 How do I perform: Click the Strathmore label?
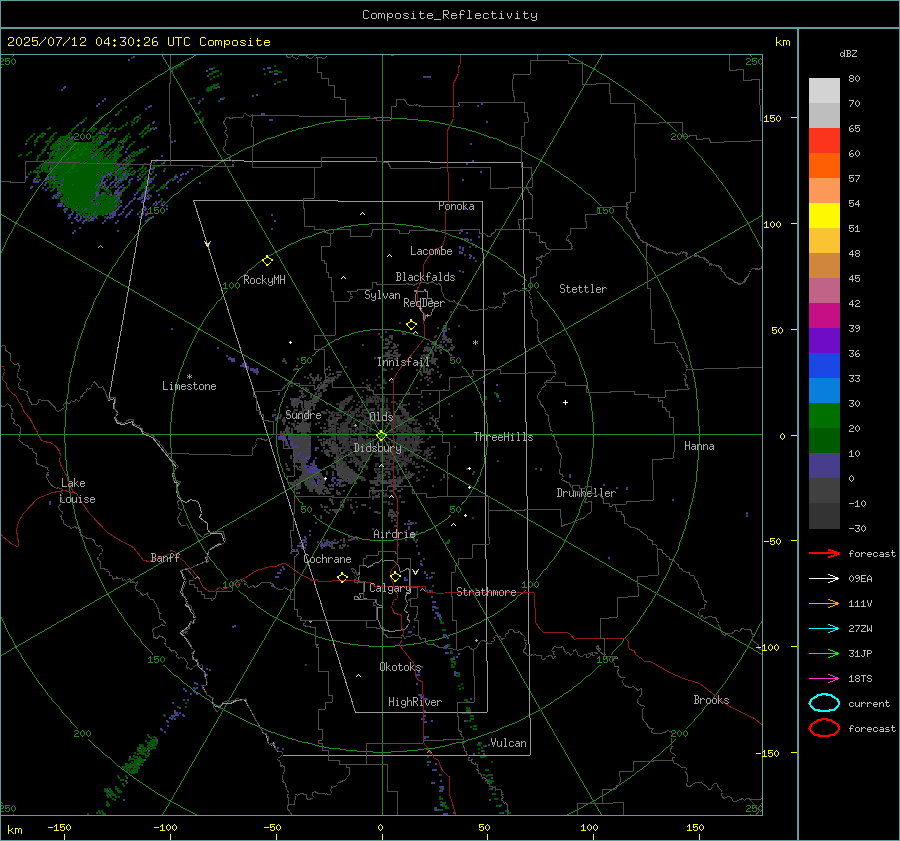tap(486, 592)
